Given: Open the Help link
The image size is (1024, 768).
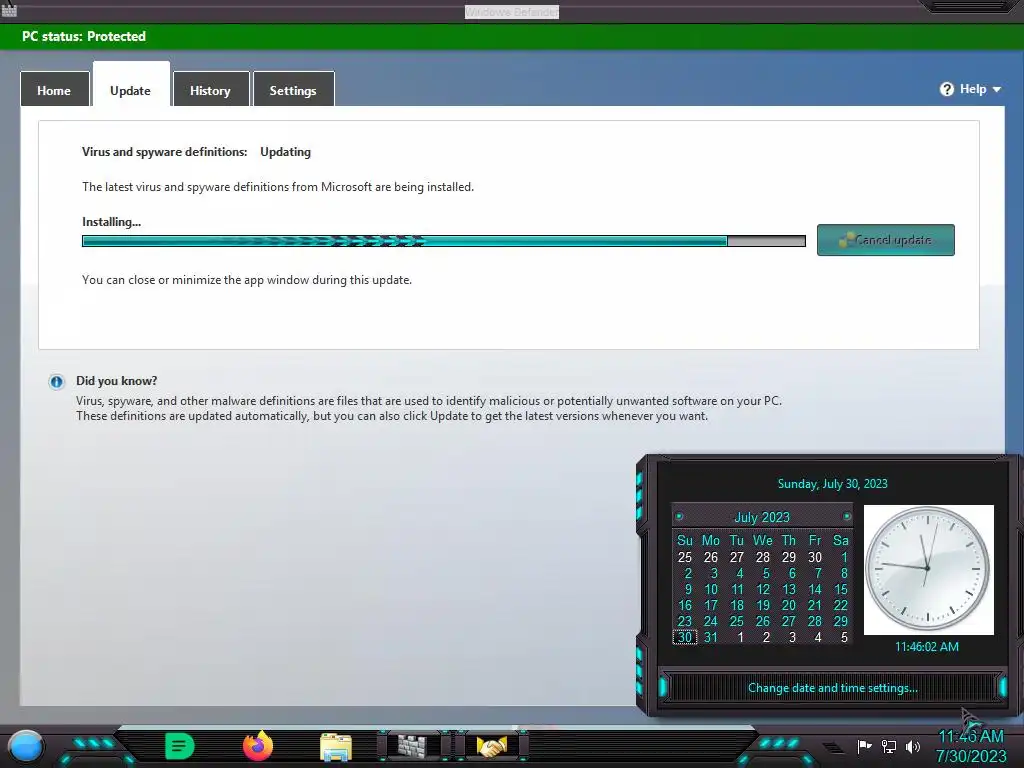Looking at the screenshot, I should [x=972, y=89].
